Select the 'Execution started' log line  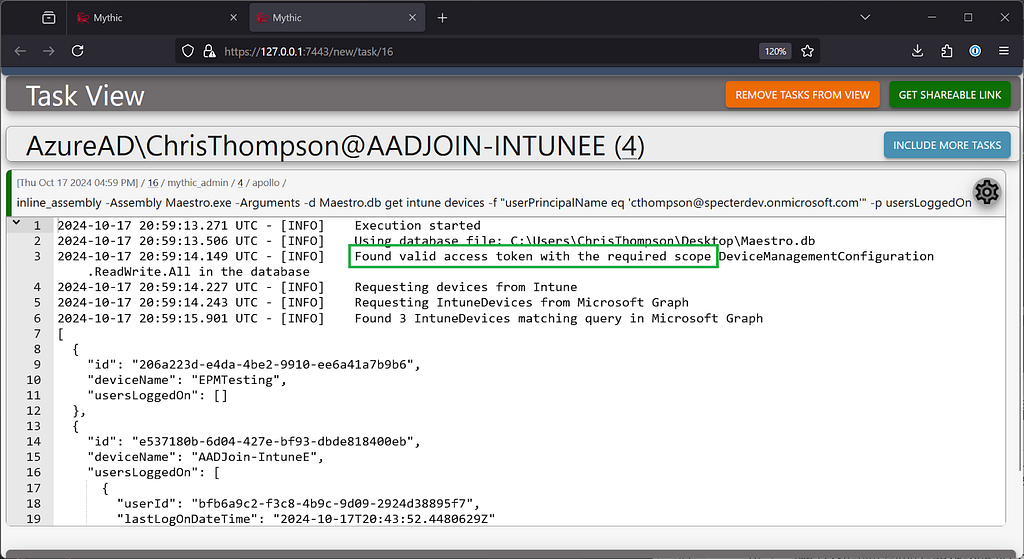point(417,225)
